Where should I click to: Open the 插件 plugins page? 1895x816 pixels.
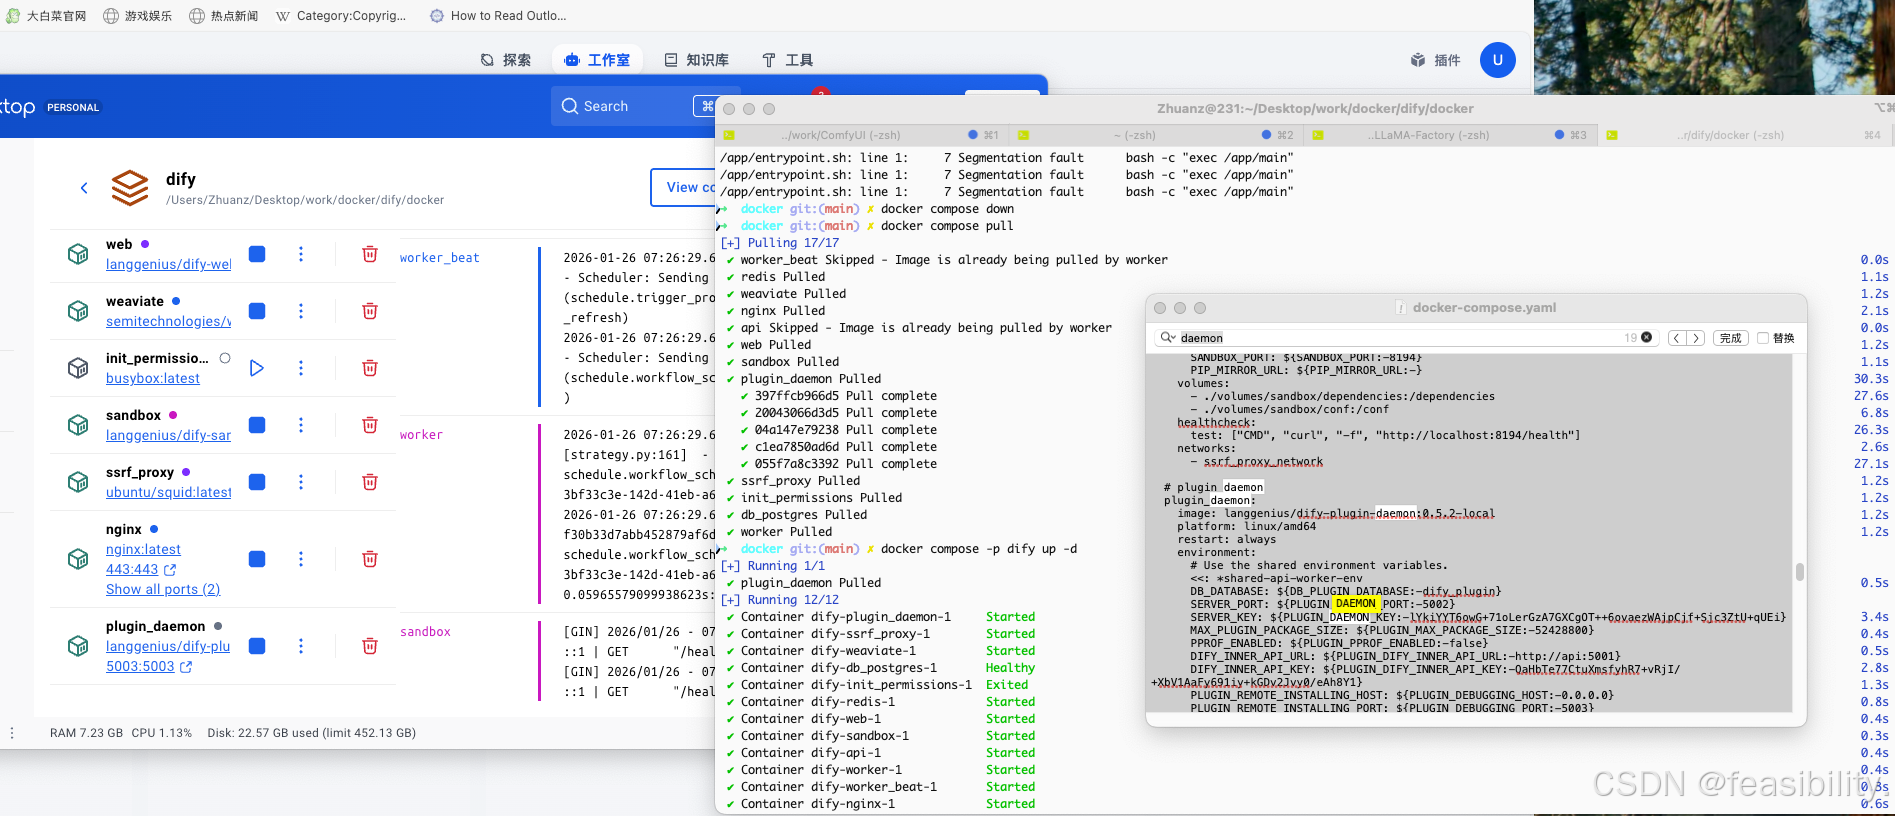pos(1436,60)
